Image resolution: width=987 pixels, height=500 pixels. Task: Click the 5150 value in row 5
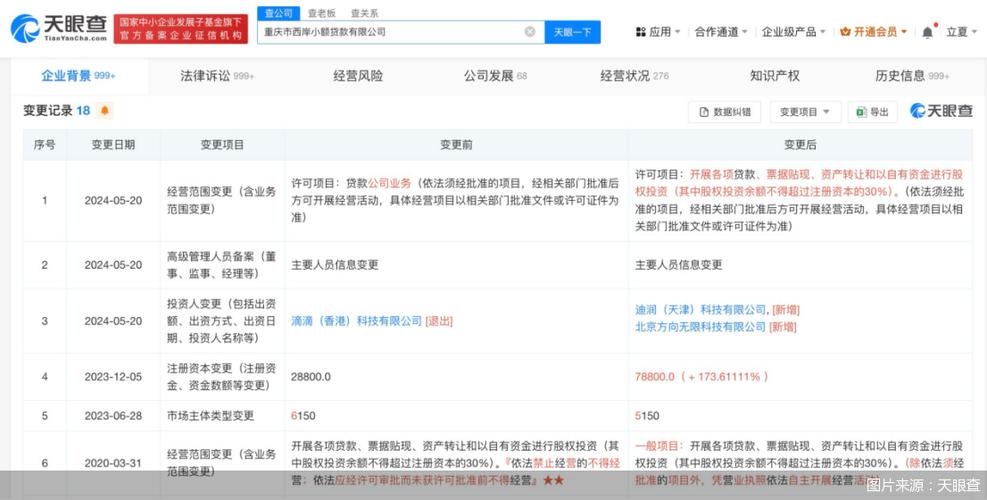pos(647,416)
